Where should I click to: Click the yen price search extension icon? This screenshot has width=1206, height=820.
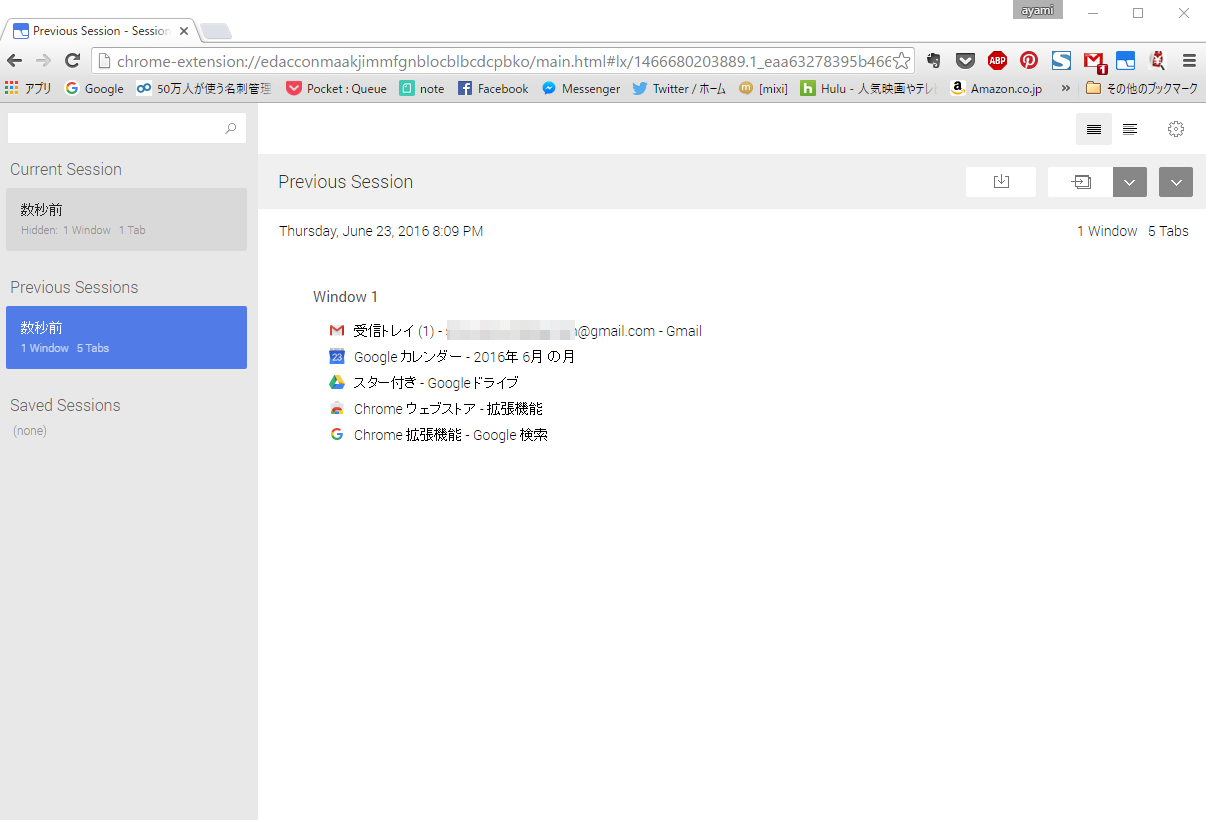tap(1158, 60)
